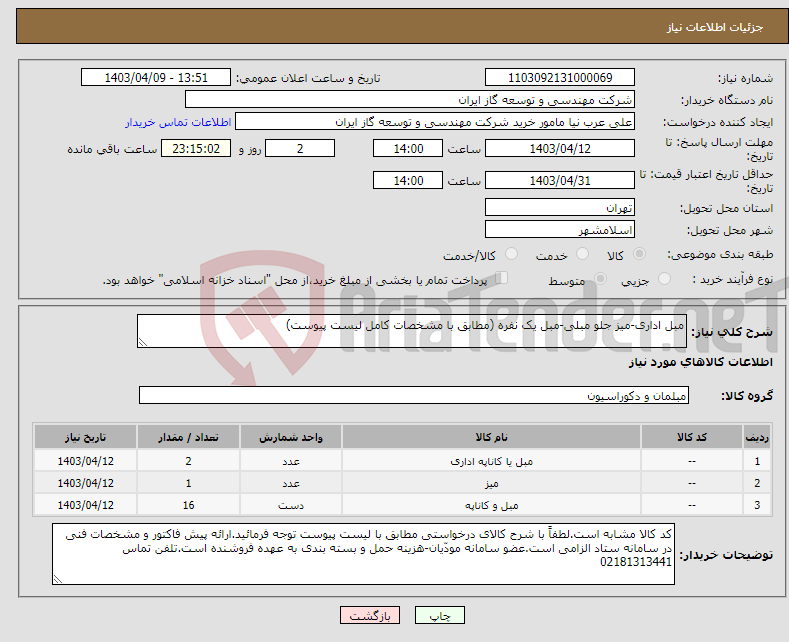Select the مبل و کاناپه item name cell
Screen dimensions: 789x642
click(x=491, y=505)
